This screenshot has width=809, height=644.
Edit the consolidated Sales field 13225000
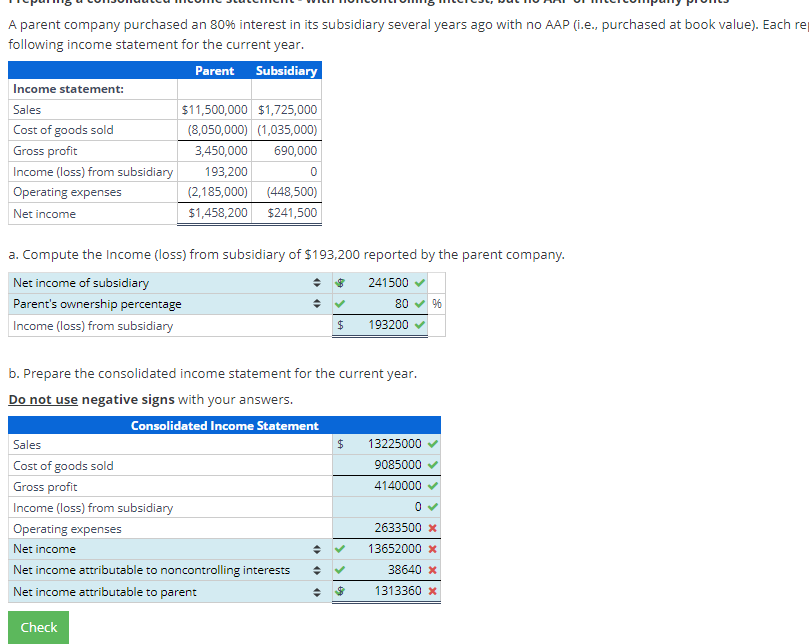coord(387,444)
